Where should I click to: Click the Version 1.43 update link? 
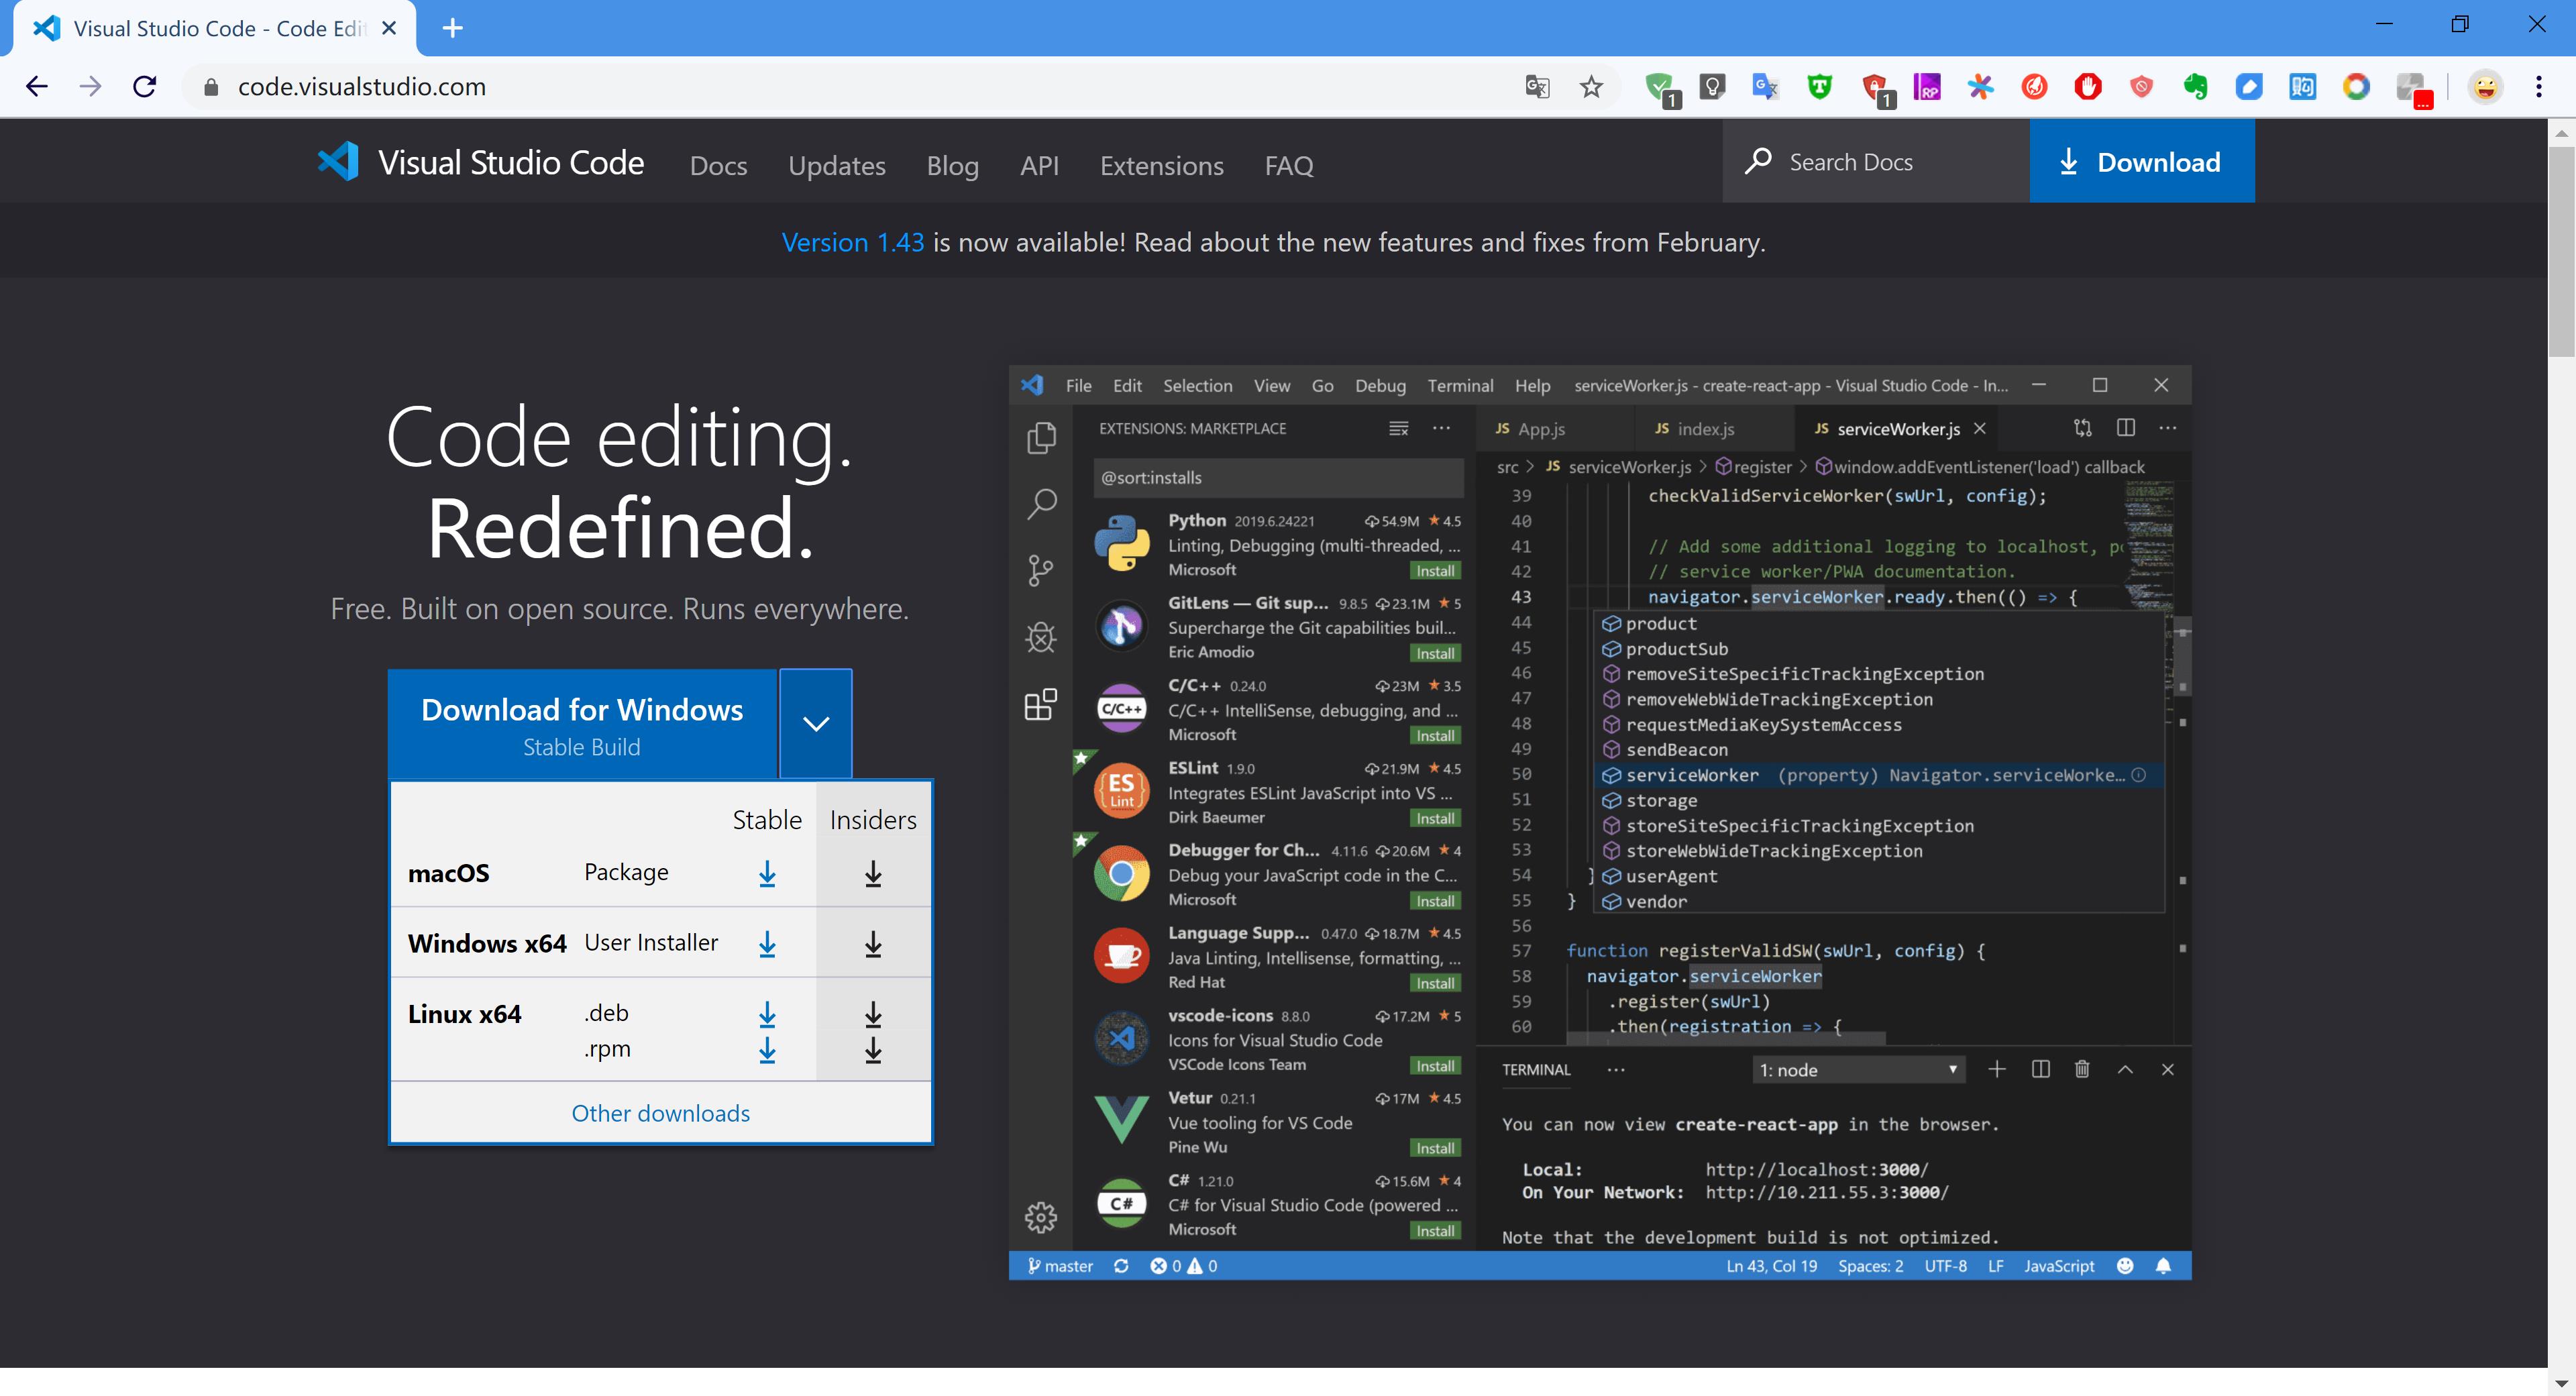[853, 241]
